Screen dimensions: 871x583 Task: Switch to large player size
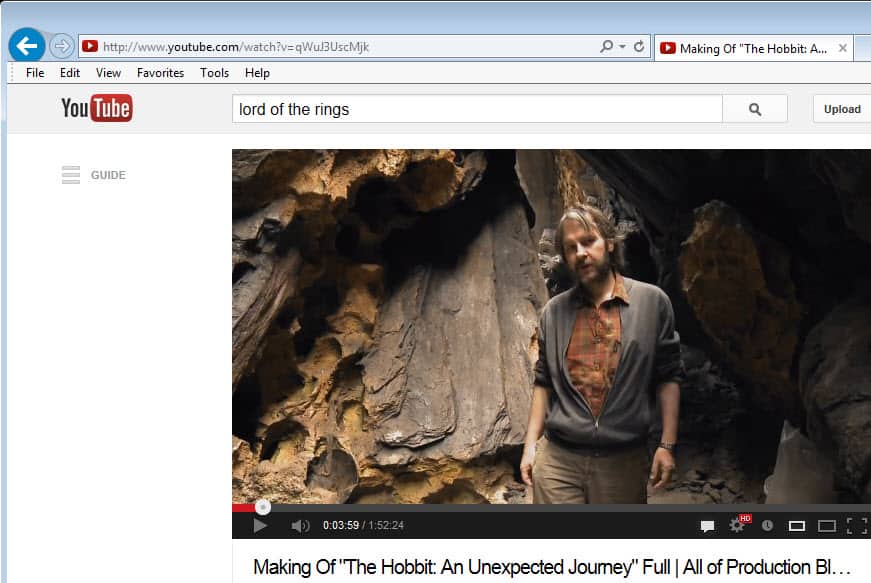click(x=827, y=526)
